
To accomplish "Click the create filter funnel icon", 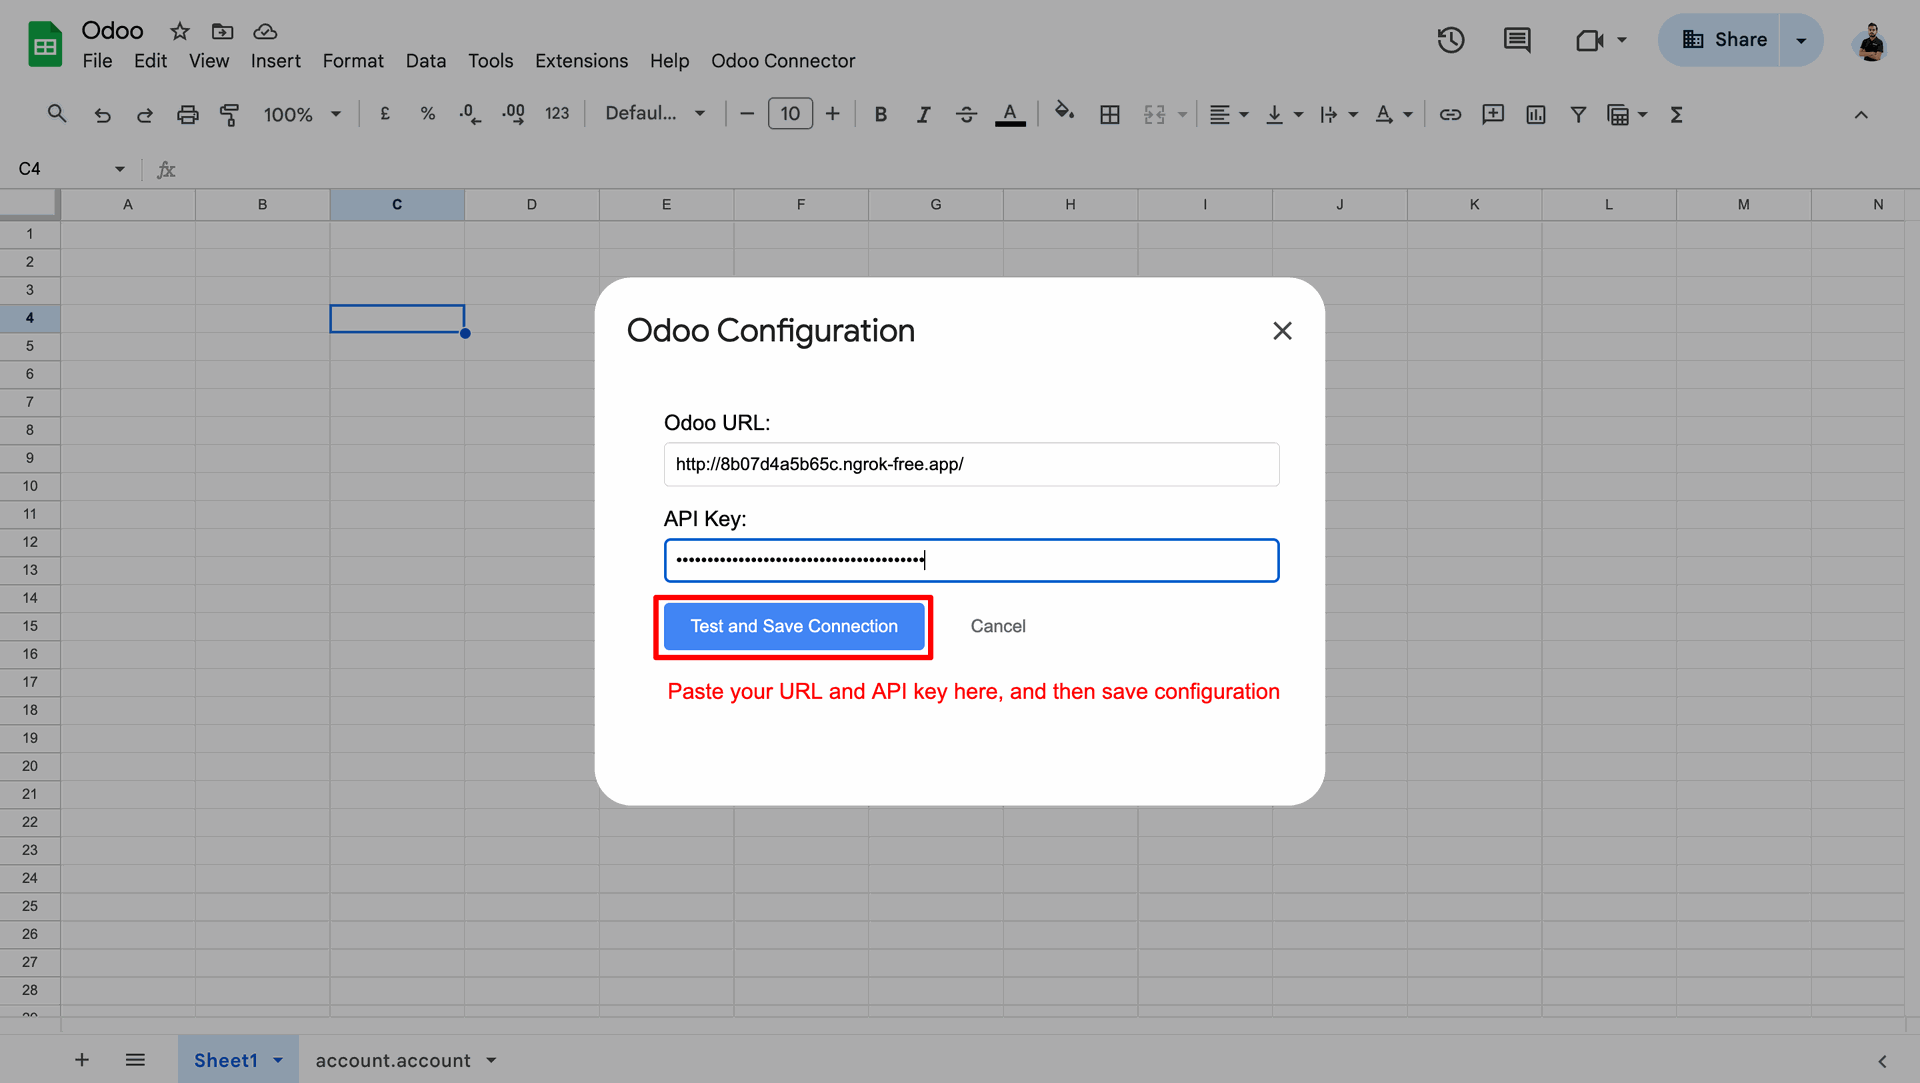I will coord(1577,114).
